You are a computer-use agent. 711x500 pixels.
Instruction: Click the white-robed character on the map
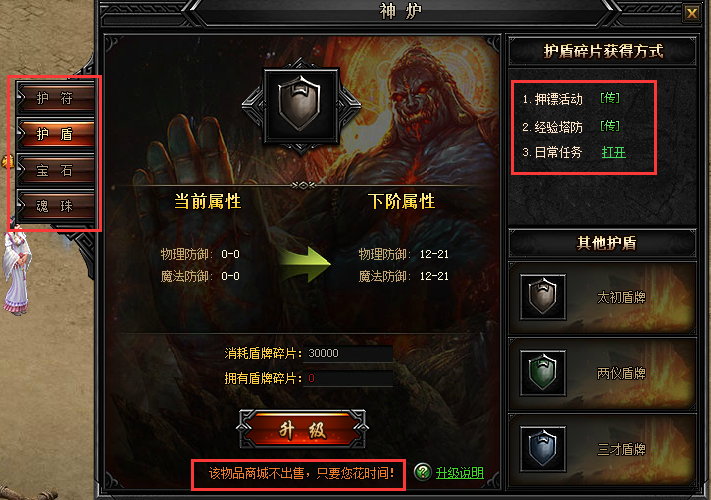17,272
